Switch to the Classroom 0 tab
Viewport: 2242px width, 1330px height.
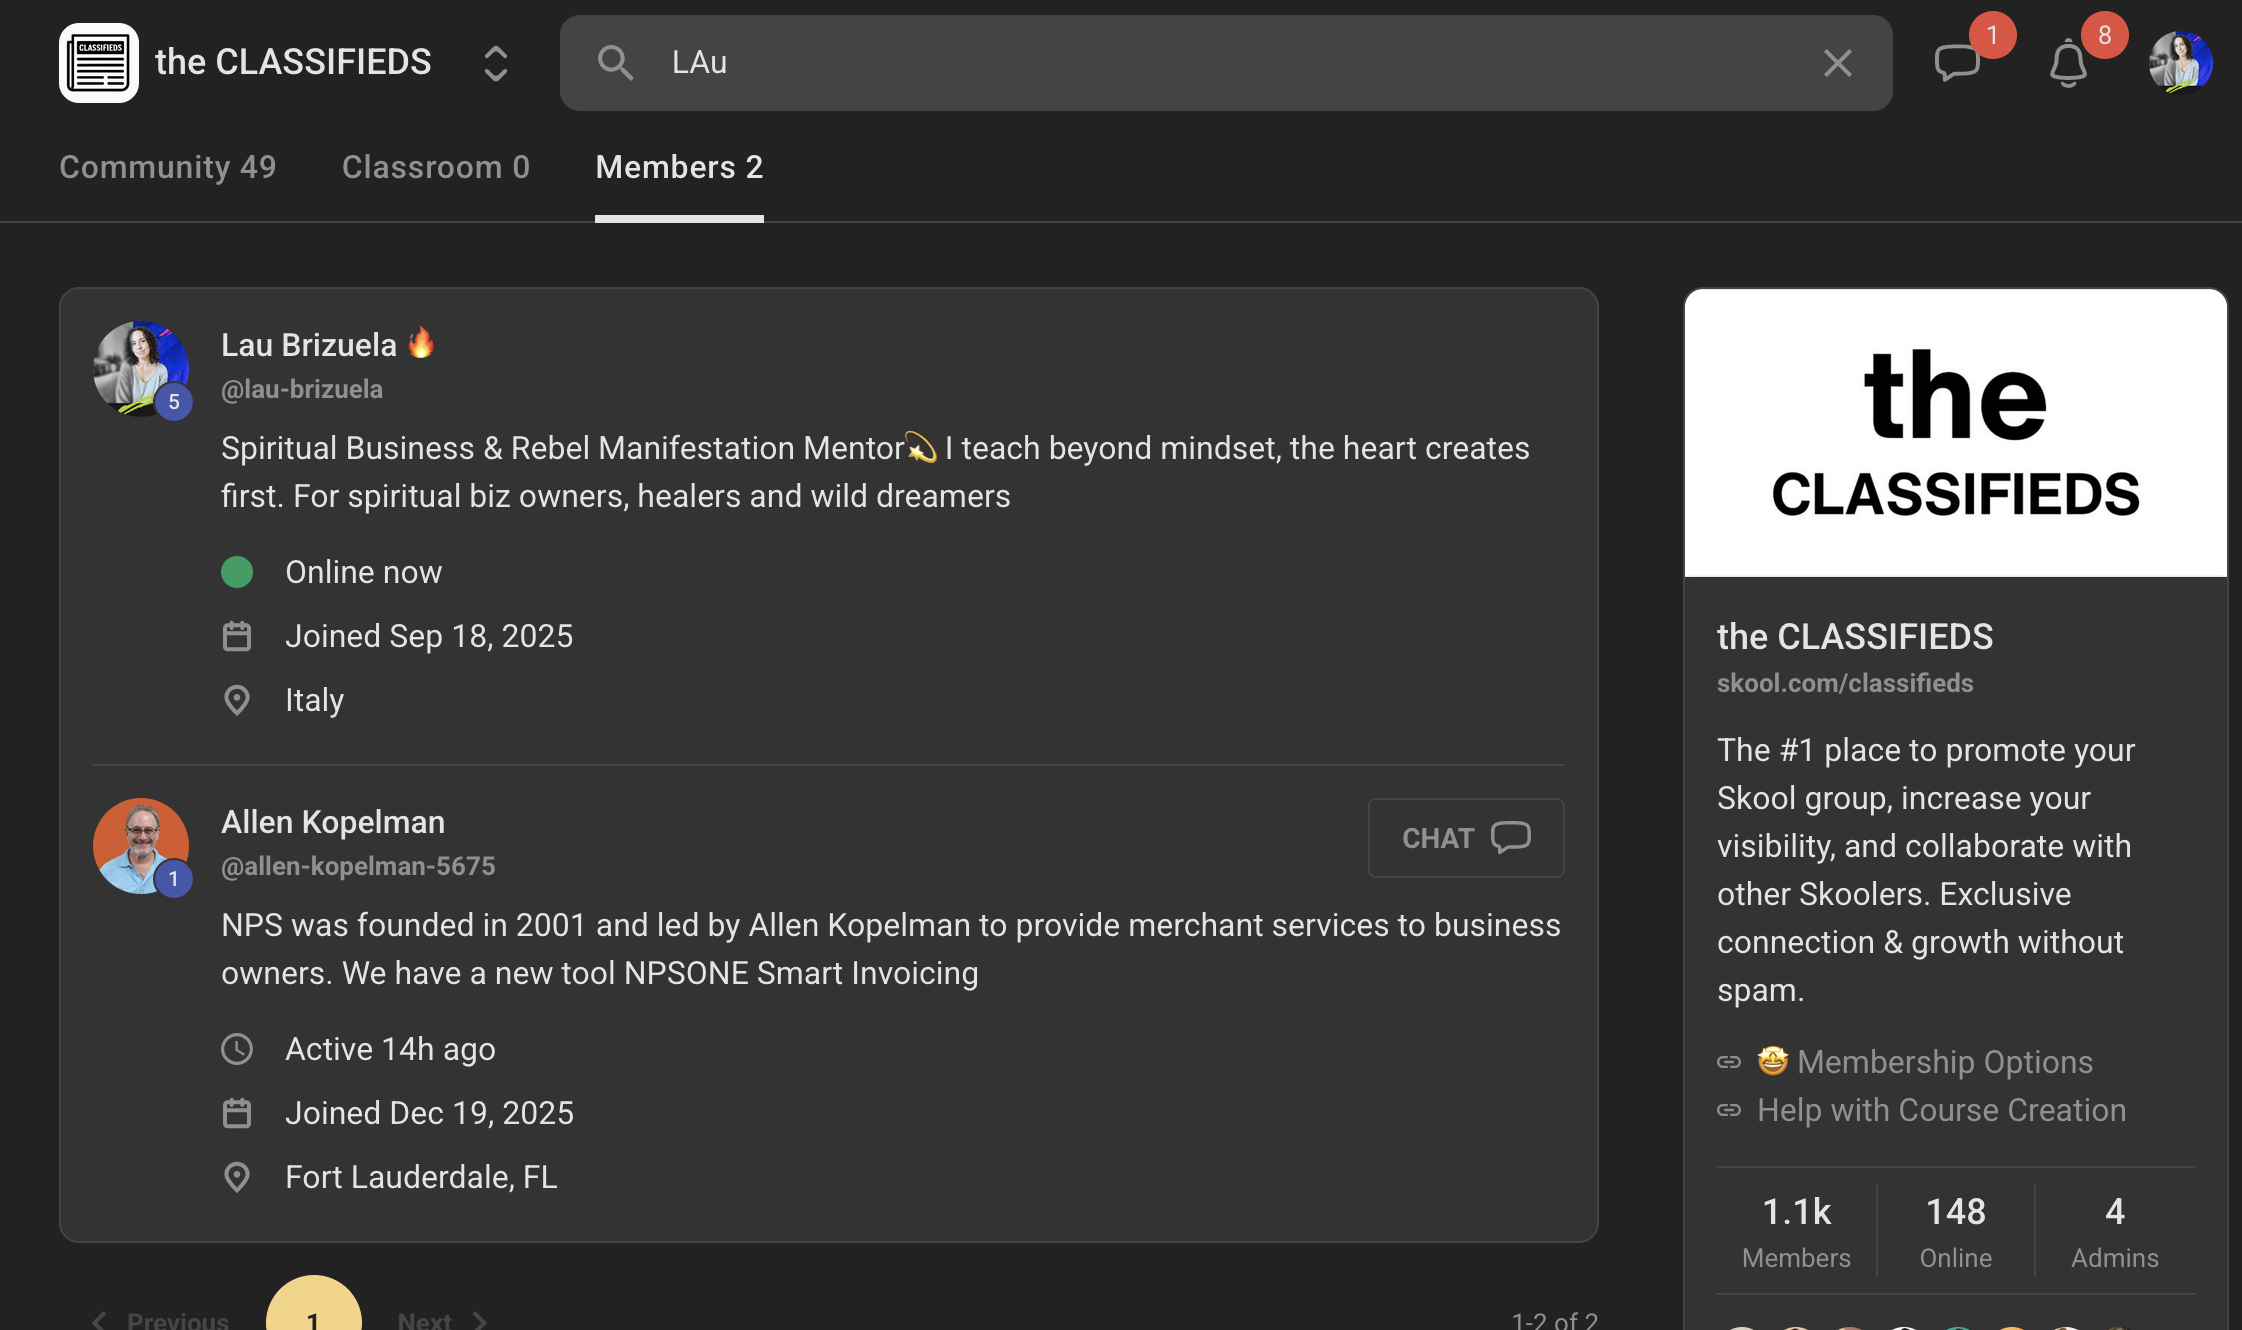coord(435,167)
